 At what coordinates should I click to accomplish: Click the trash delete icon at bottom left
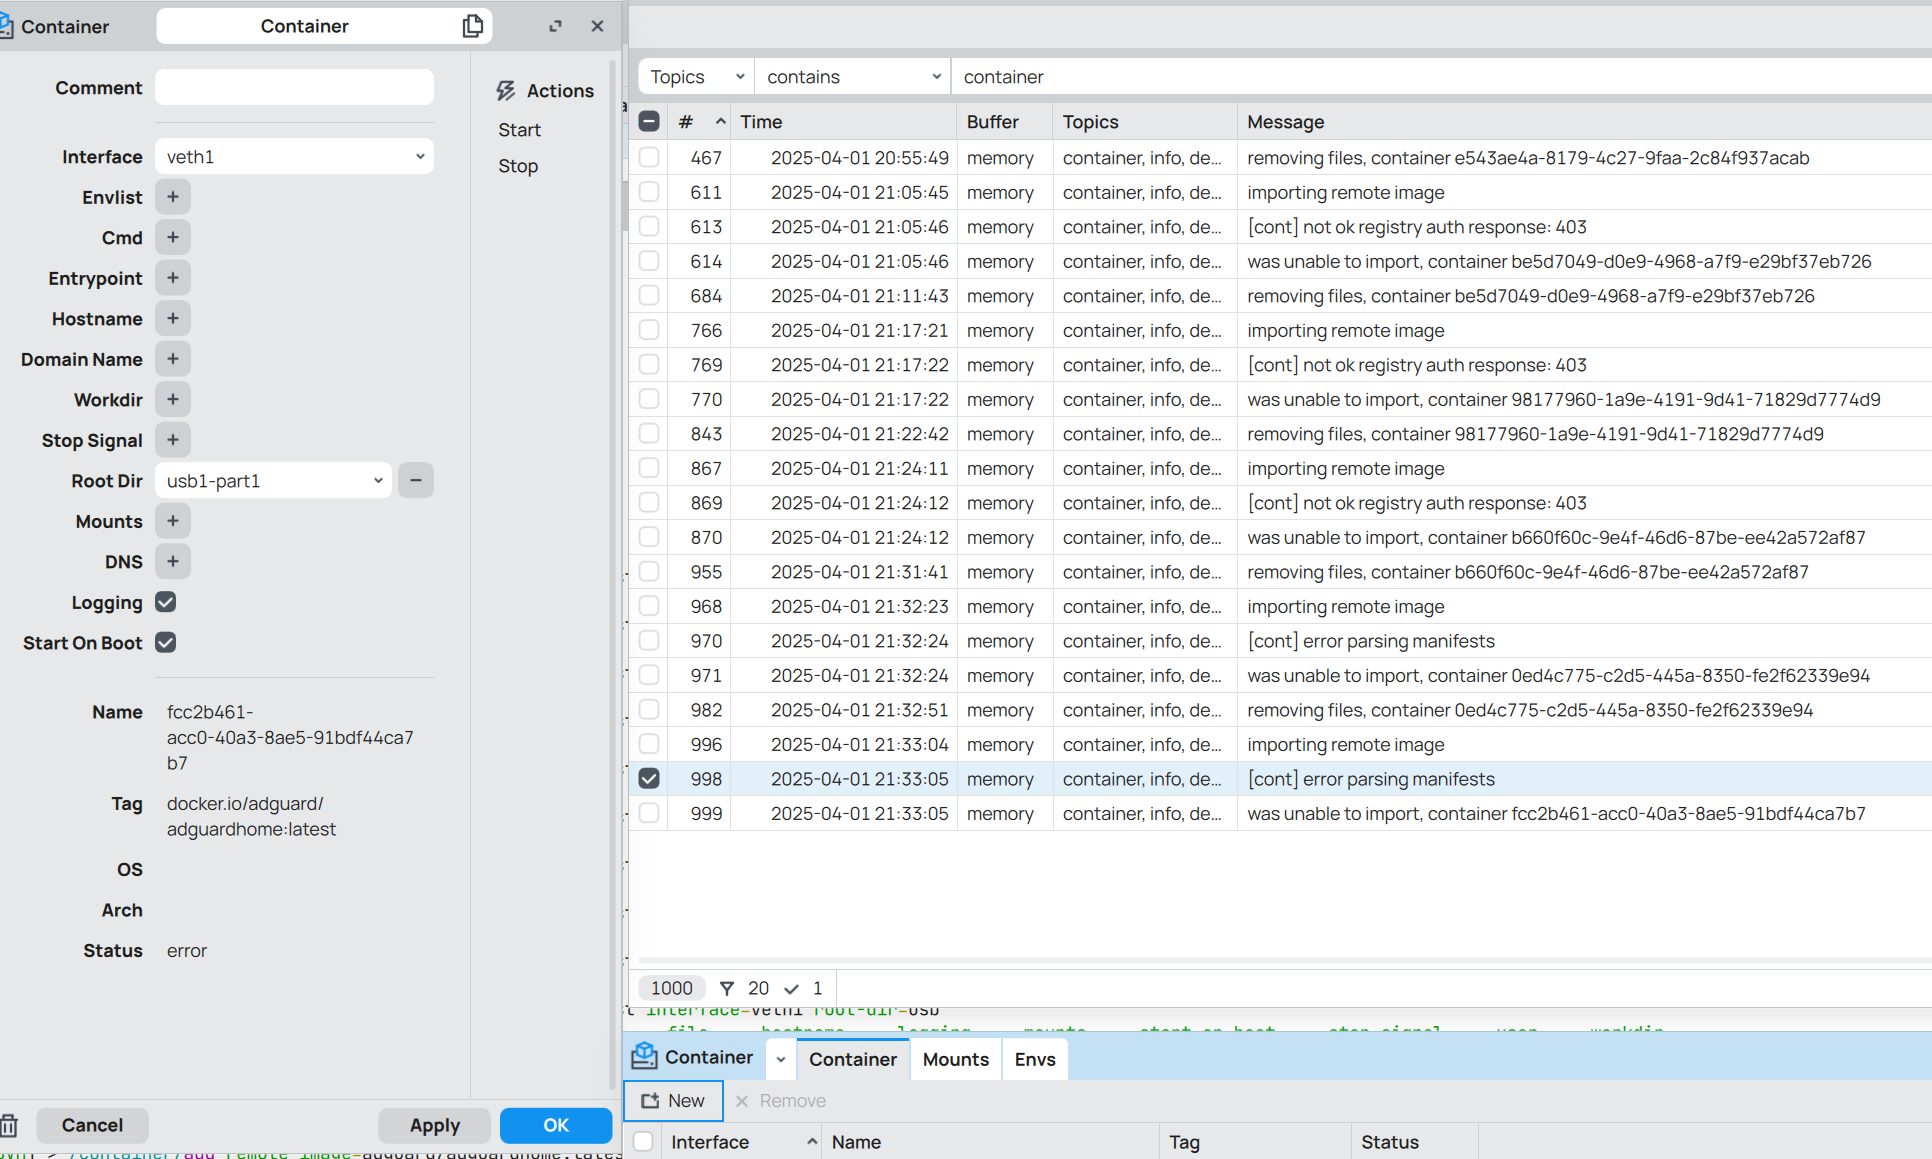click(9, 1125)
